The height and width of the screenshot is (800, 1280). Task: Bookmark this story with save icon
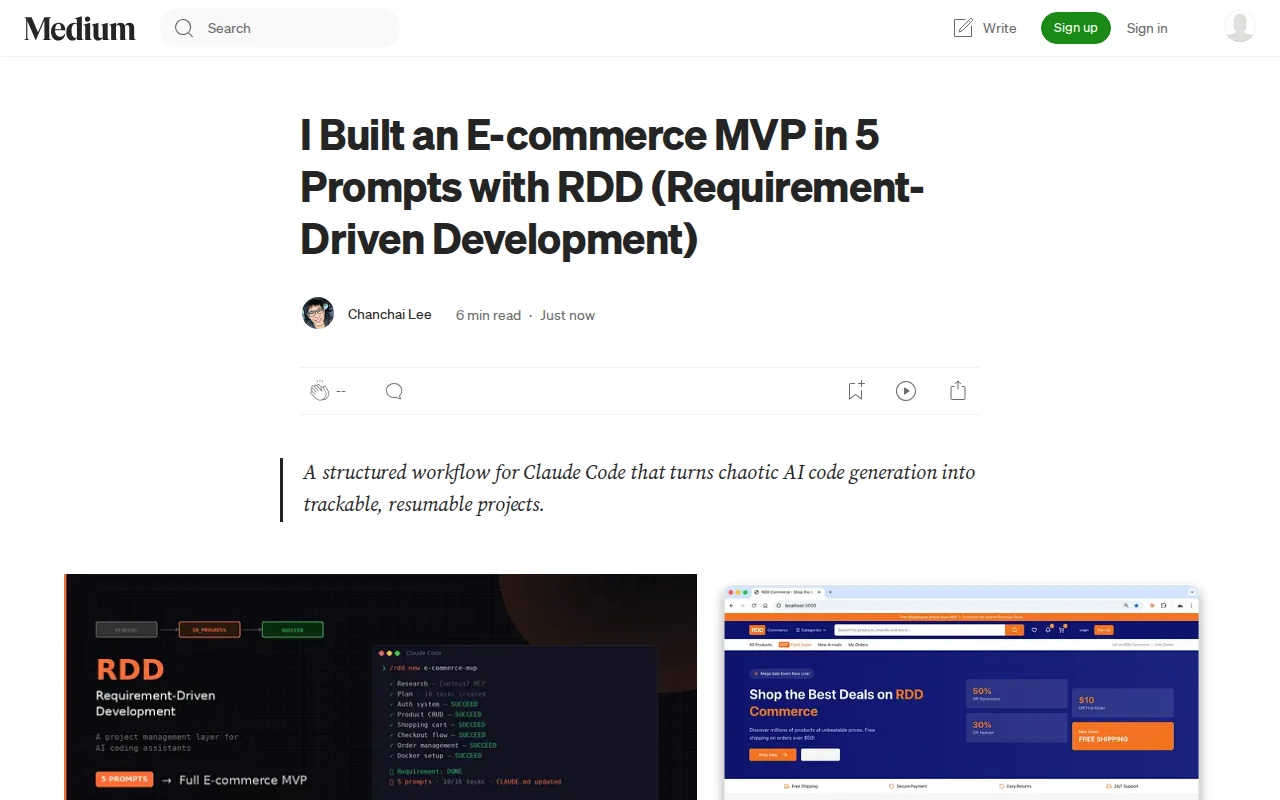(856, 391)
